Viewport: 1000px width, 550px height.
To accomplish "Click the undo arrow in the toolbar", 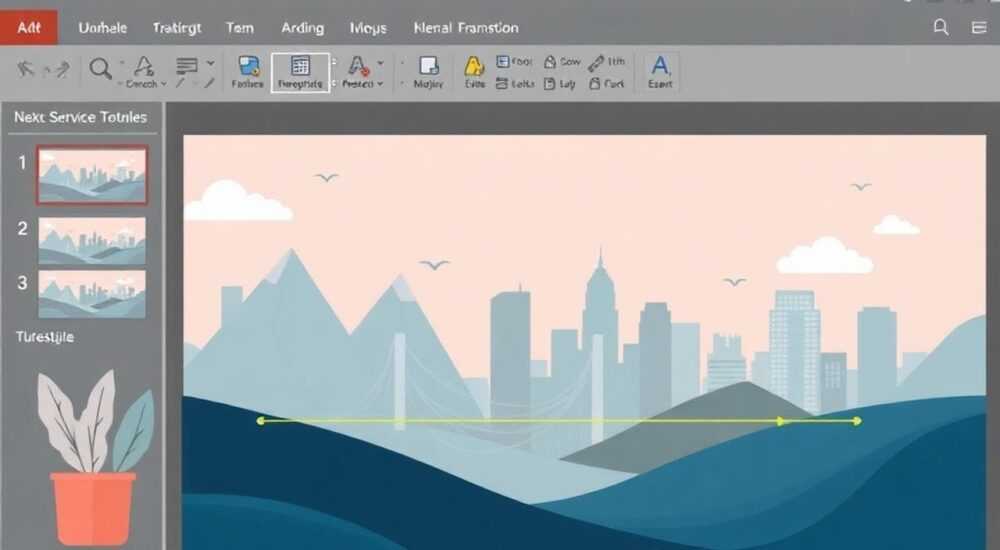I will [x=26, y=68].
